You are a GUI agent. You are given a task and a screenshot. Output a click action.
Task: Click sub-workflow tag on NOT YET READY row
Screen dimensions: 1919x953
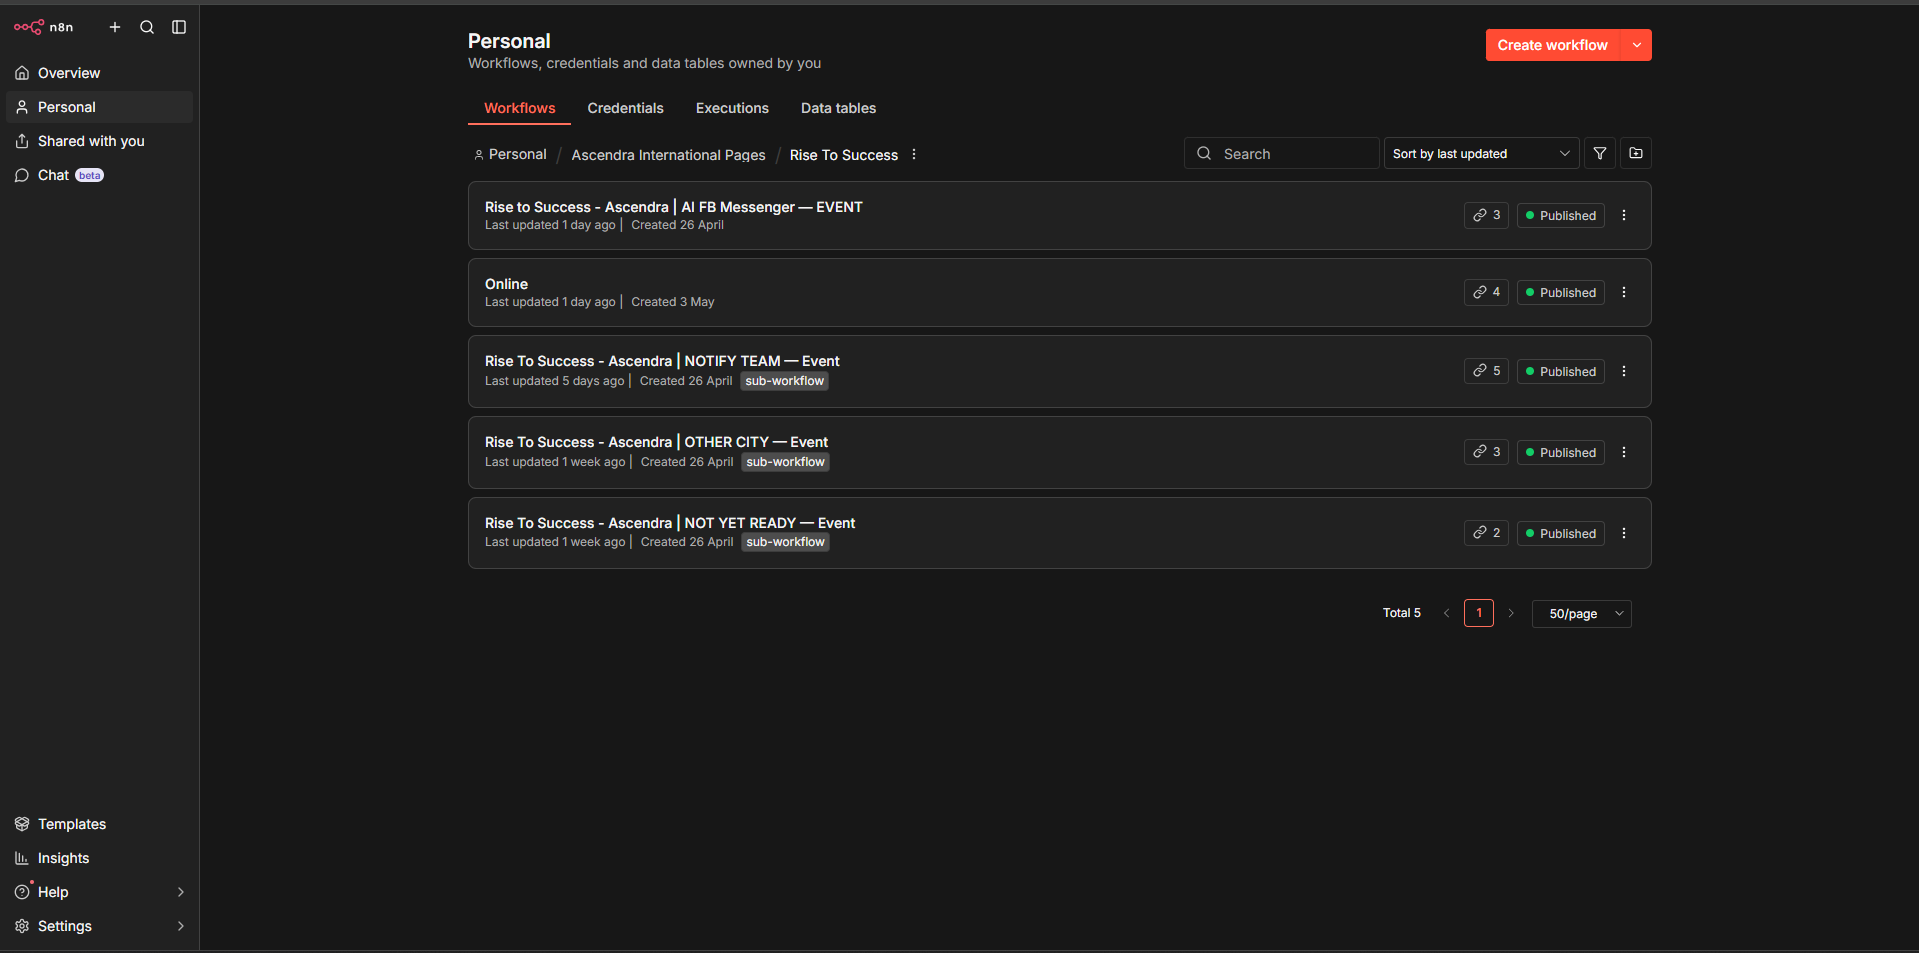click(786, 542)
